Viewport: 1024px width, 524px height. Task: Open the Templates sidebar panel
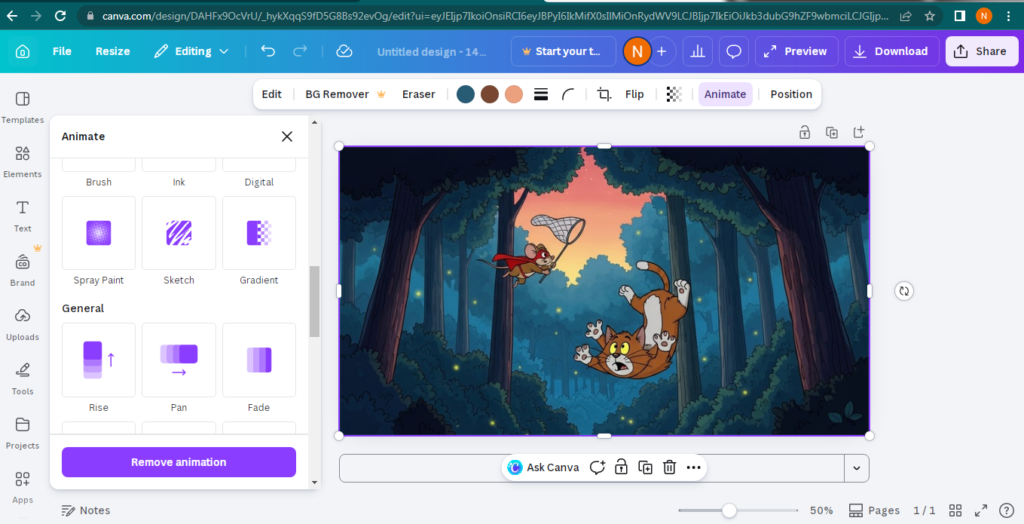coord(22,106)
